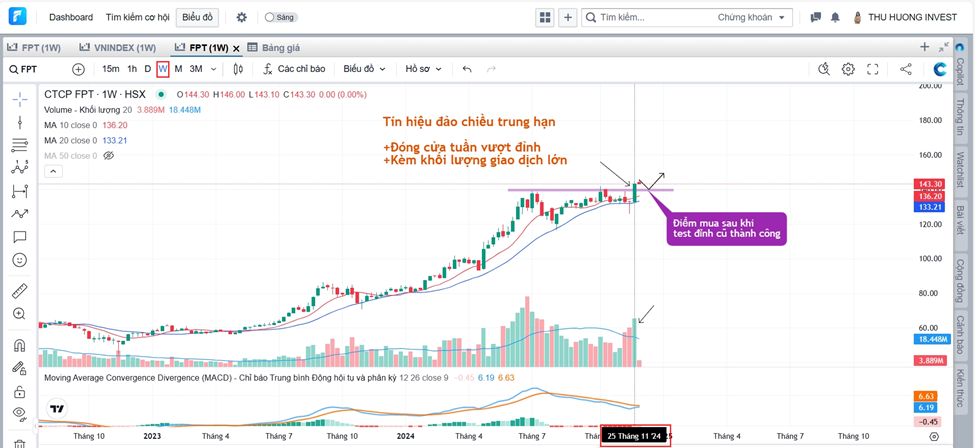The width and height of the screenshot is (975, 448).
Task: Select the zoom in tool
Action: (20, 314)
